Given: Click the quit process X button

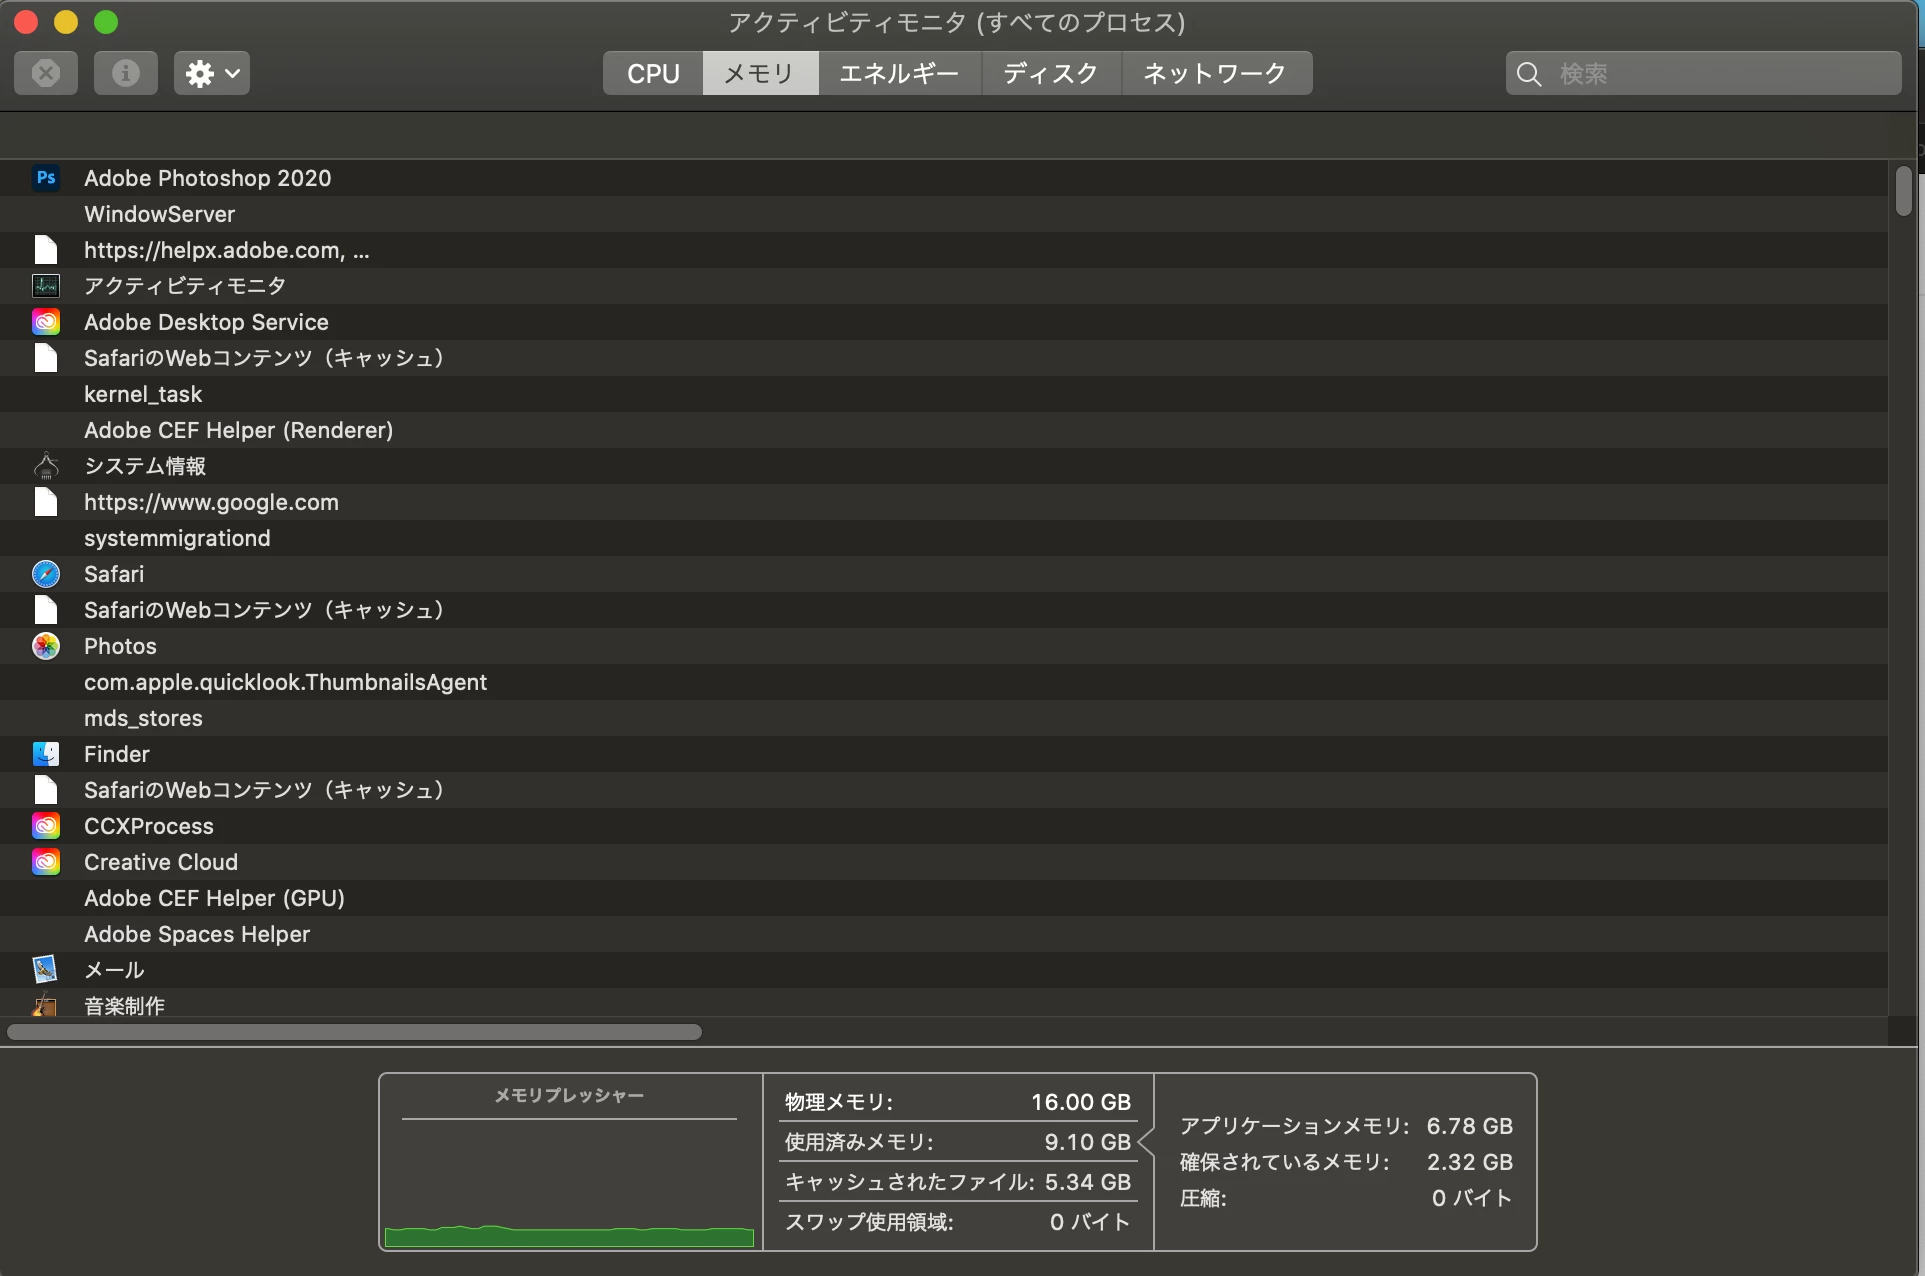Looking at the screenshot, I should pos(46,73).
